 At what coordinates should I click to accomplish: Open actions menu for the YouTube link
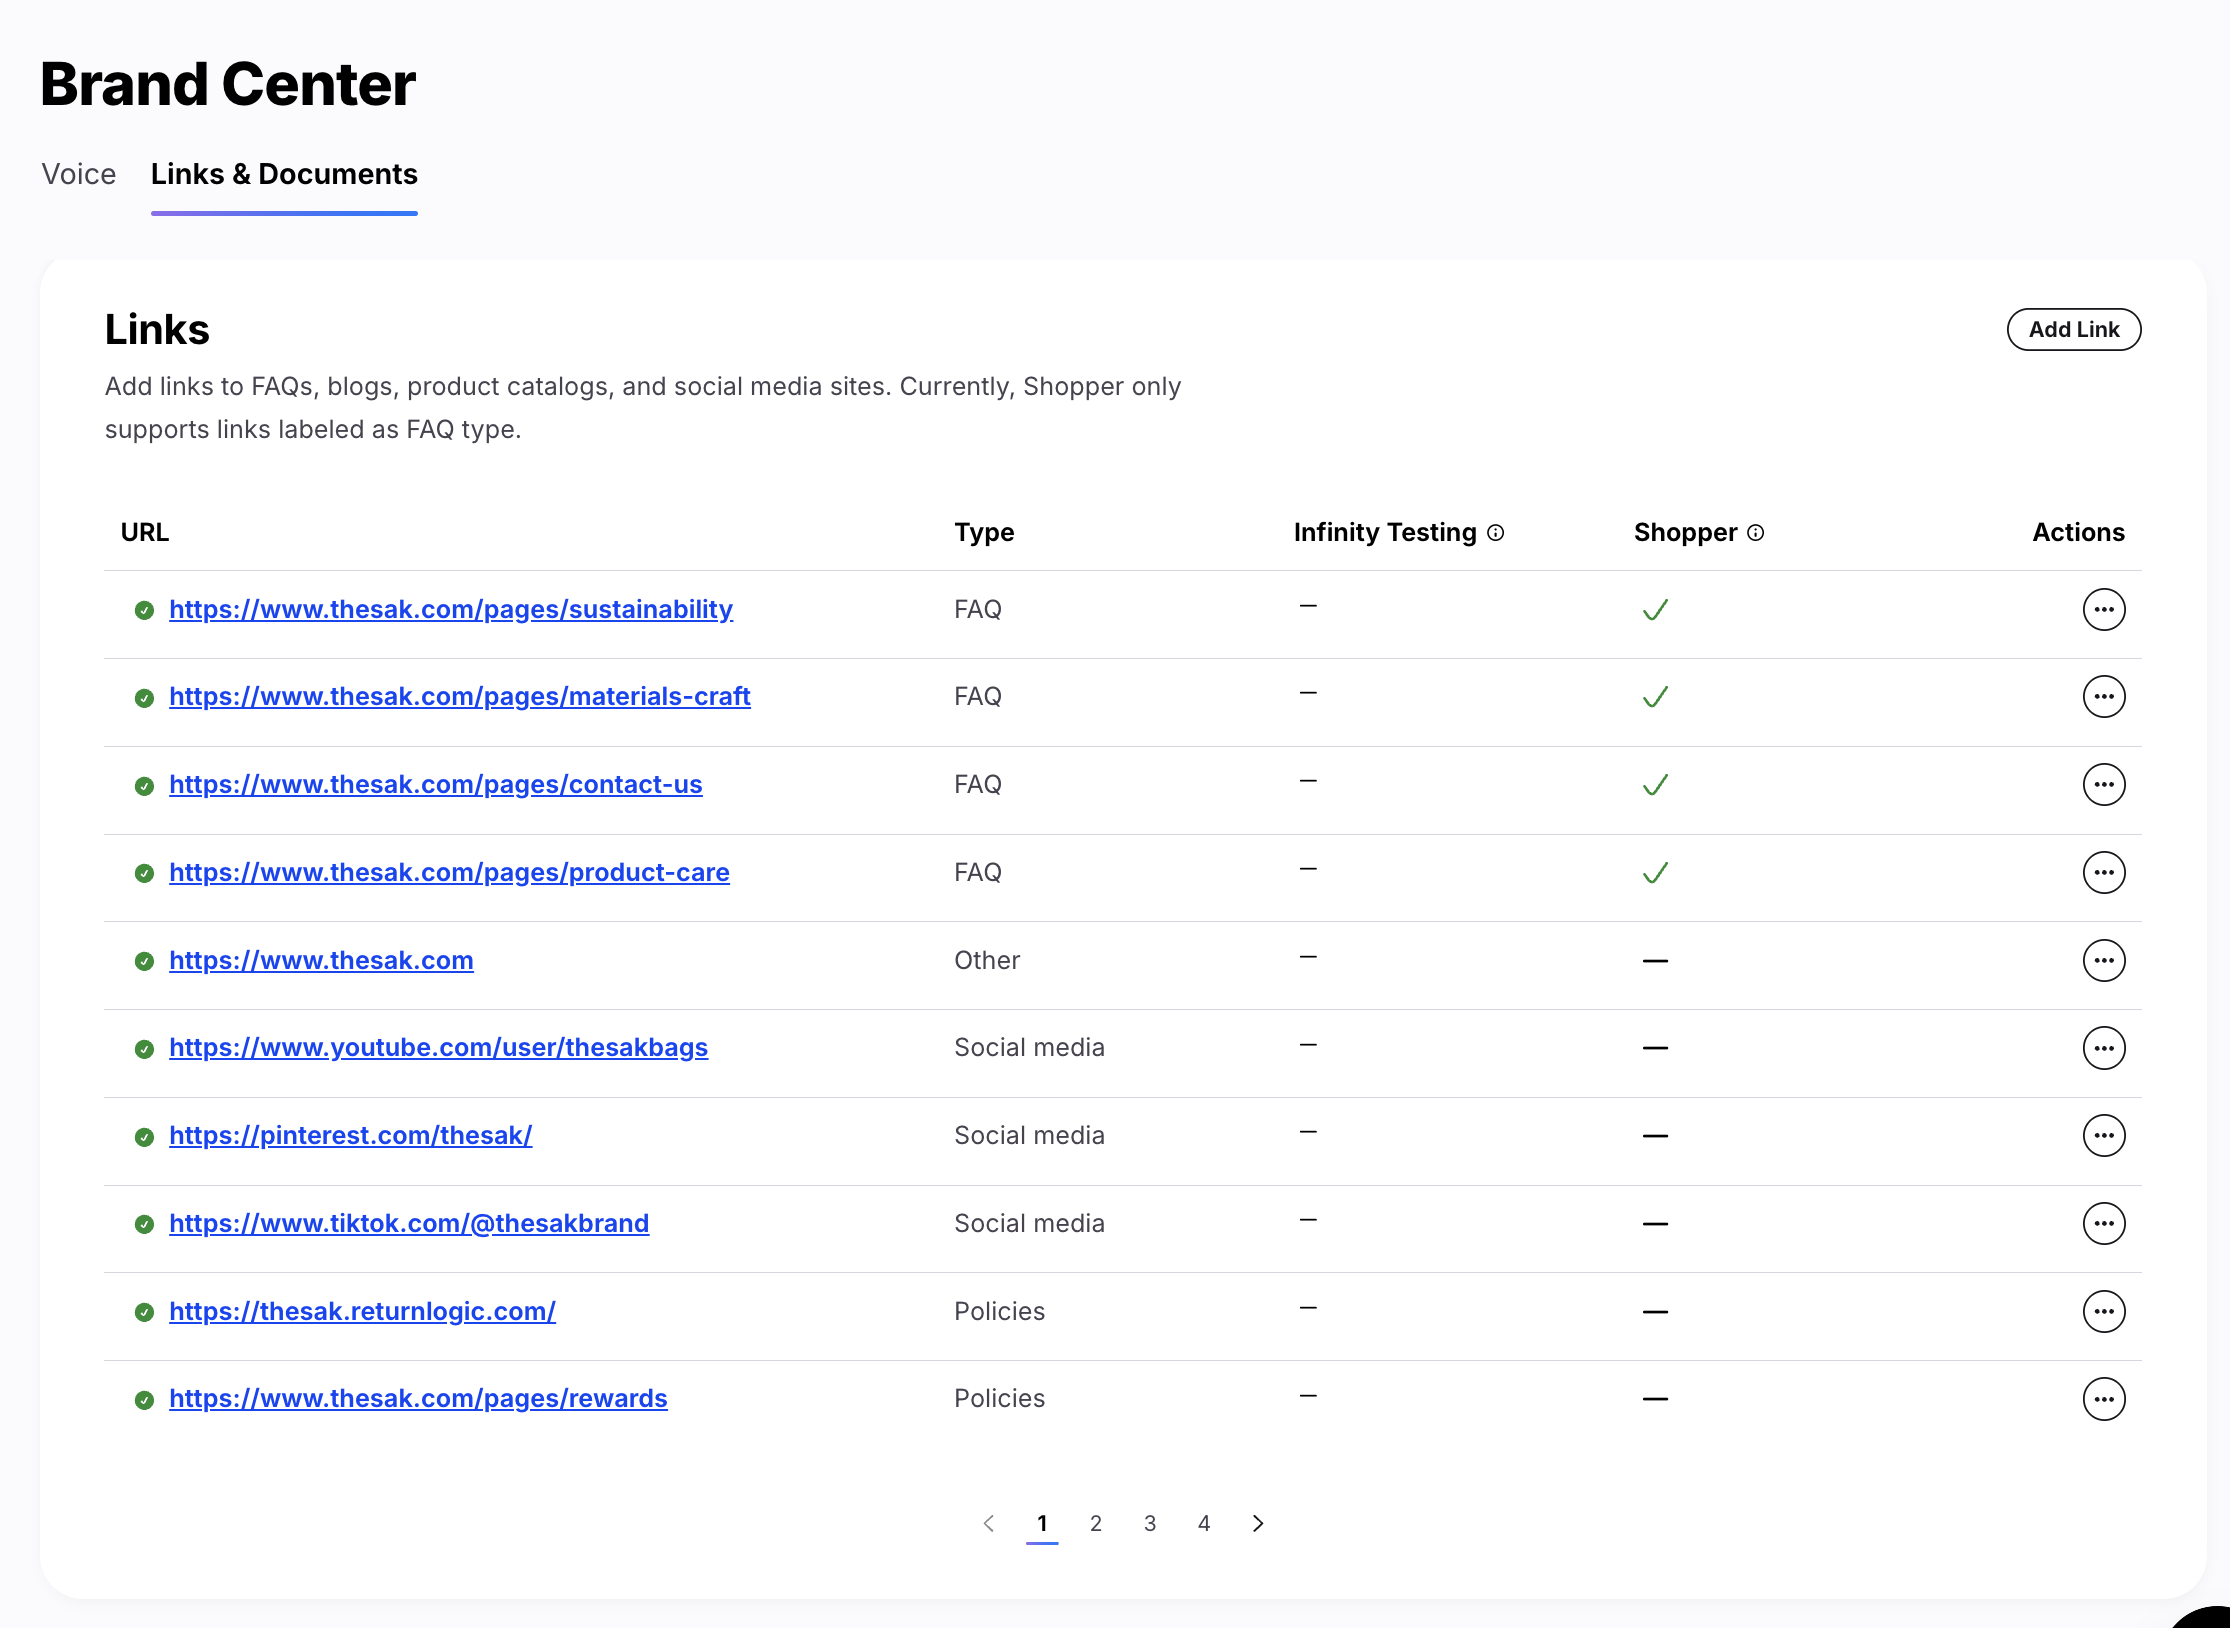pos(2104,1047)
